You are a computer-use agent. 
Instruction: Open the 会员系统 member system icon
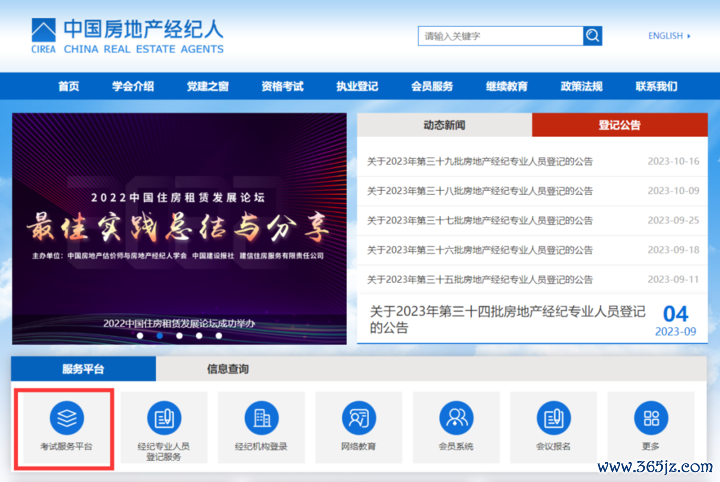(x=456, y=418)
